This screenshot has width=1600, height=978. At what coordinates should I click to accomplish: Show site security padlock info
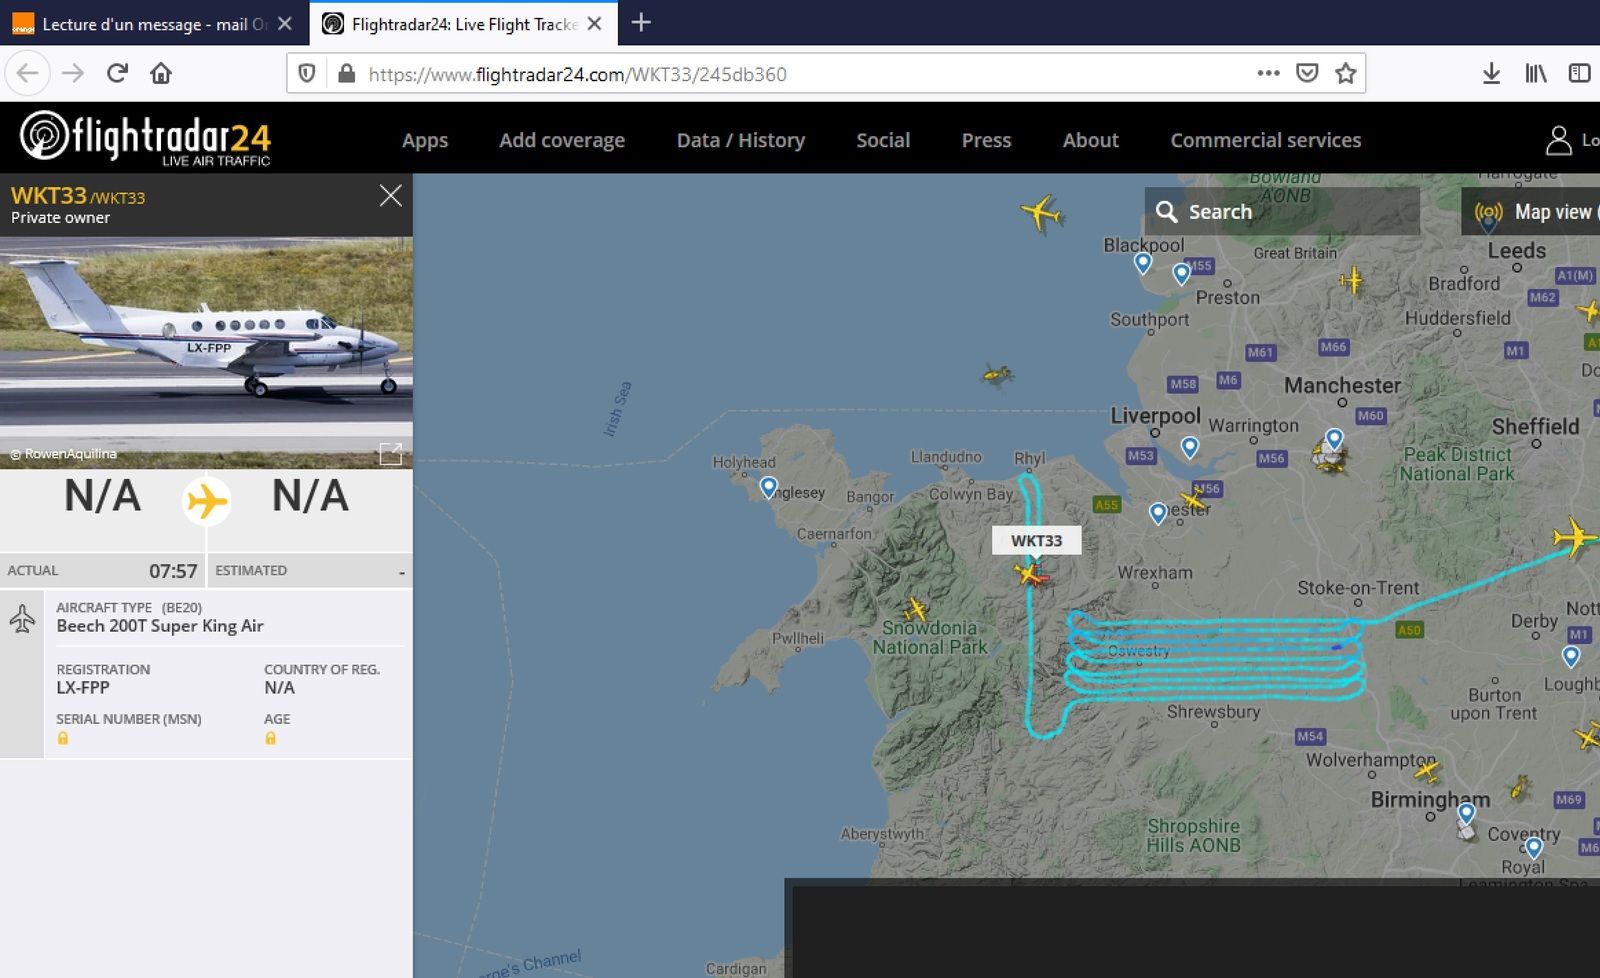[x=346, y=73]
